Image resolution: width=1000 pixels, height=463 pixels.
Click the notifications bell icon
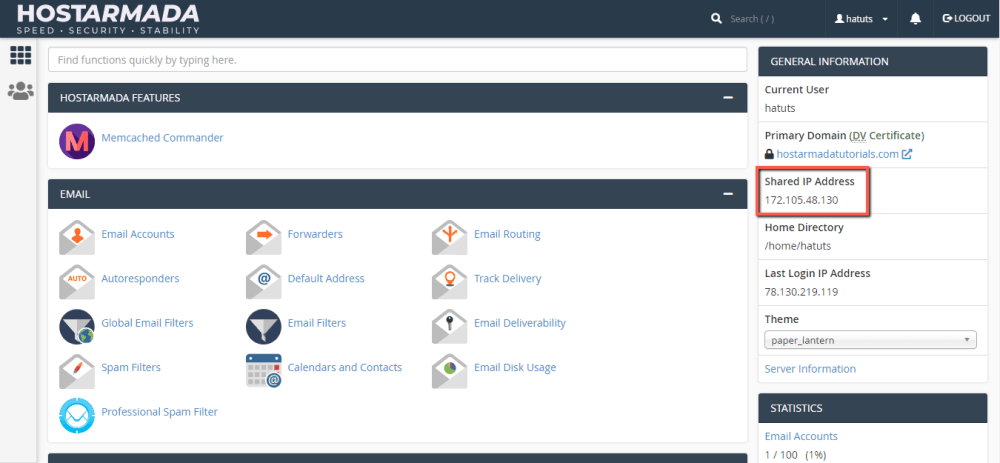(x=915, y=18)
